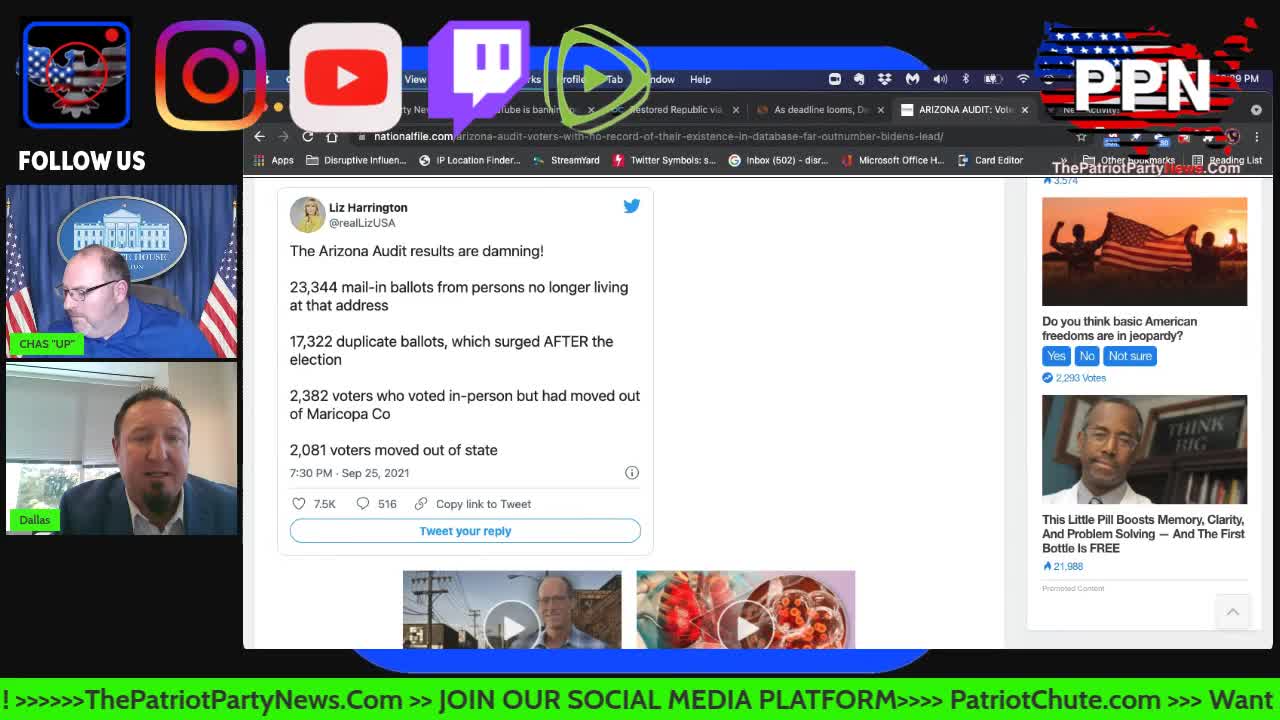Click the browser back arrow

260,136
